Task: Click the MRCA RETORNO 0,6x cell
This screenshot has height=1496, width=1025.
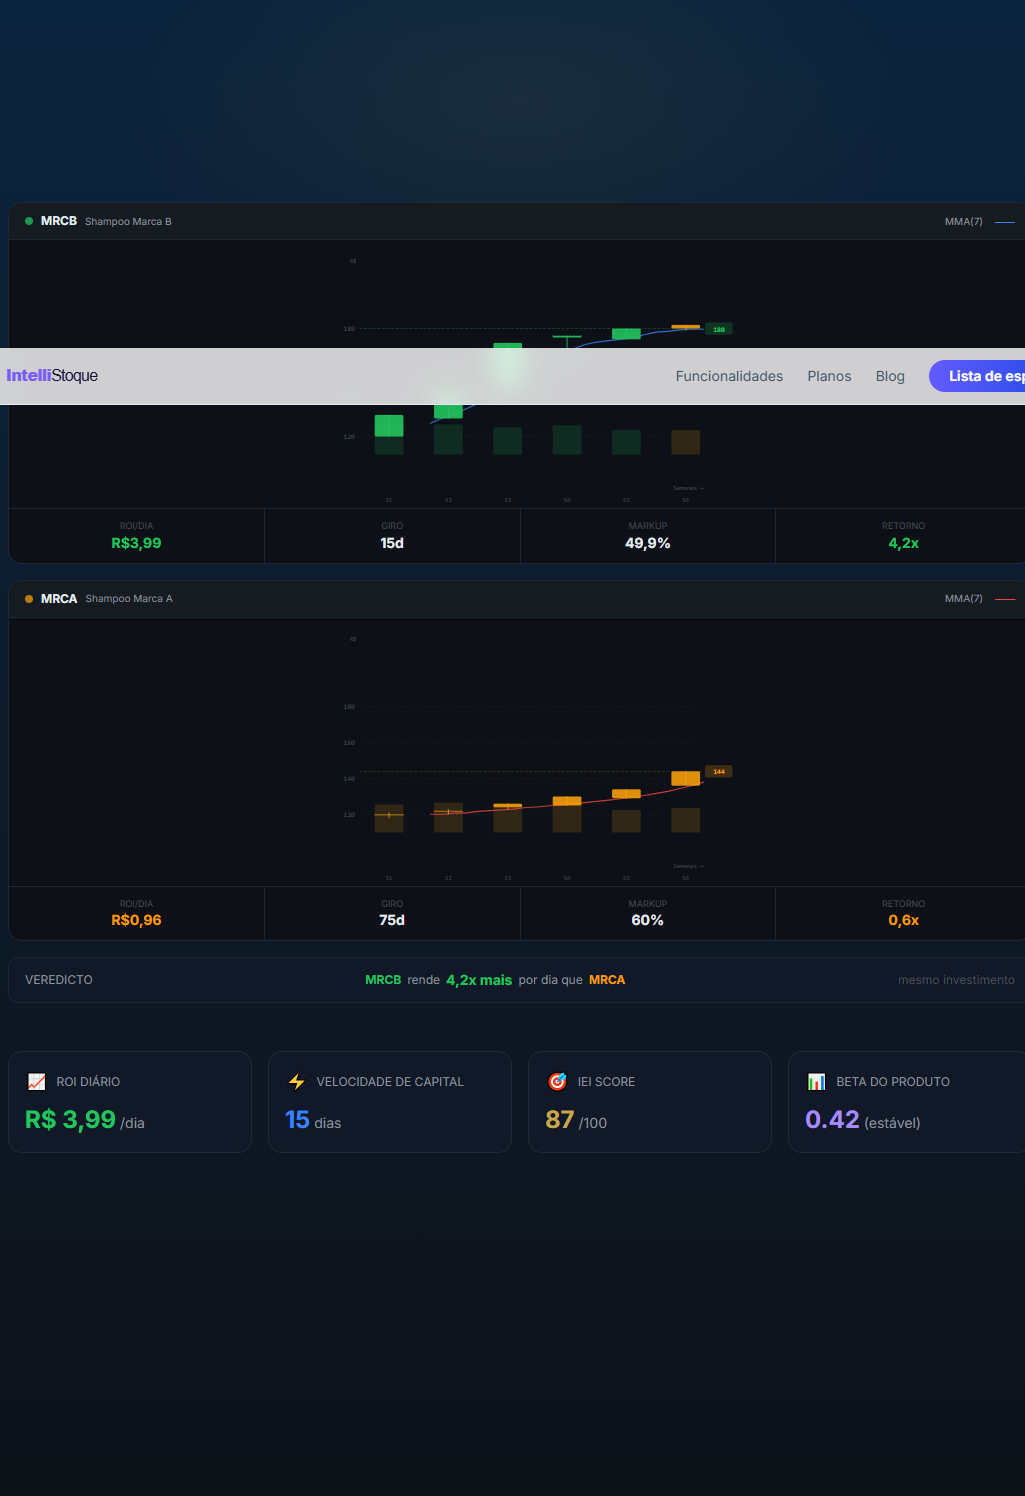Action: [903, 913]
